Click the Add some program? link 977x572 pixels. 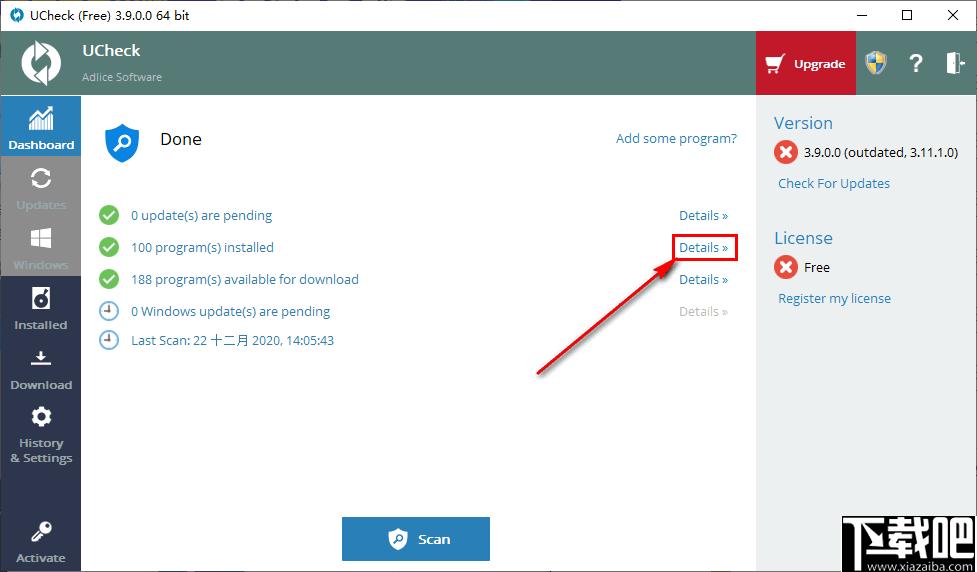[676, 138]
